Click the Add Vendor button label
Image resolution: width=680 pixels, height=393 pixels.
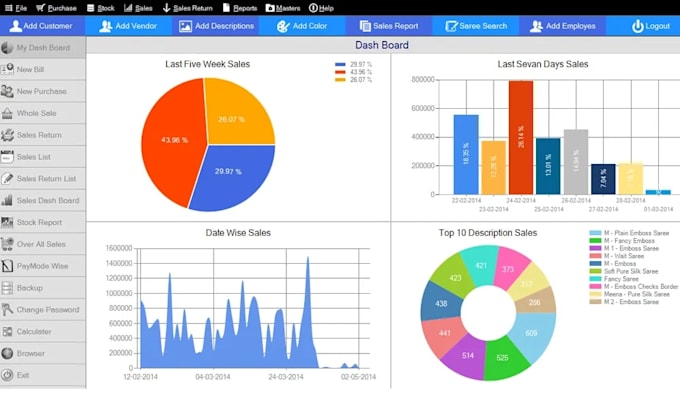136,26
